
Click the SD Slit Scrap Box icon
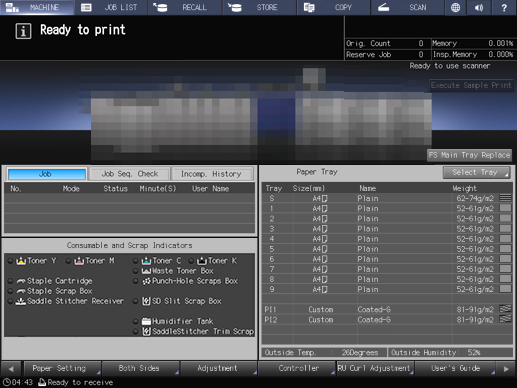146,301
